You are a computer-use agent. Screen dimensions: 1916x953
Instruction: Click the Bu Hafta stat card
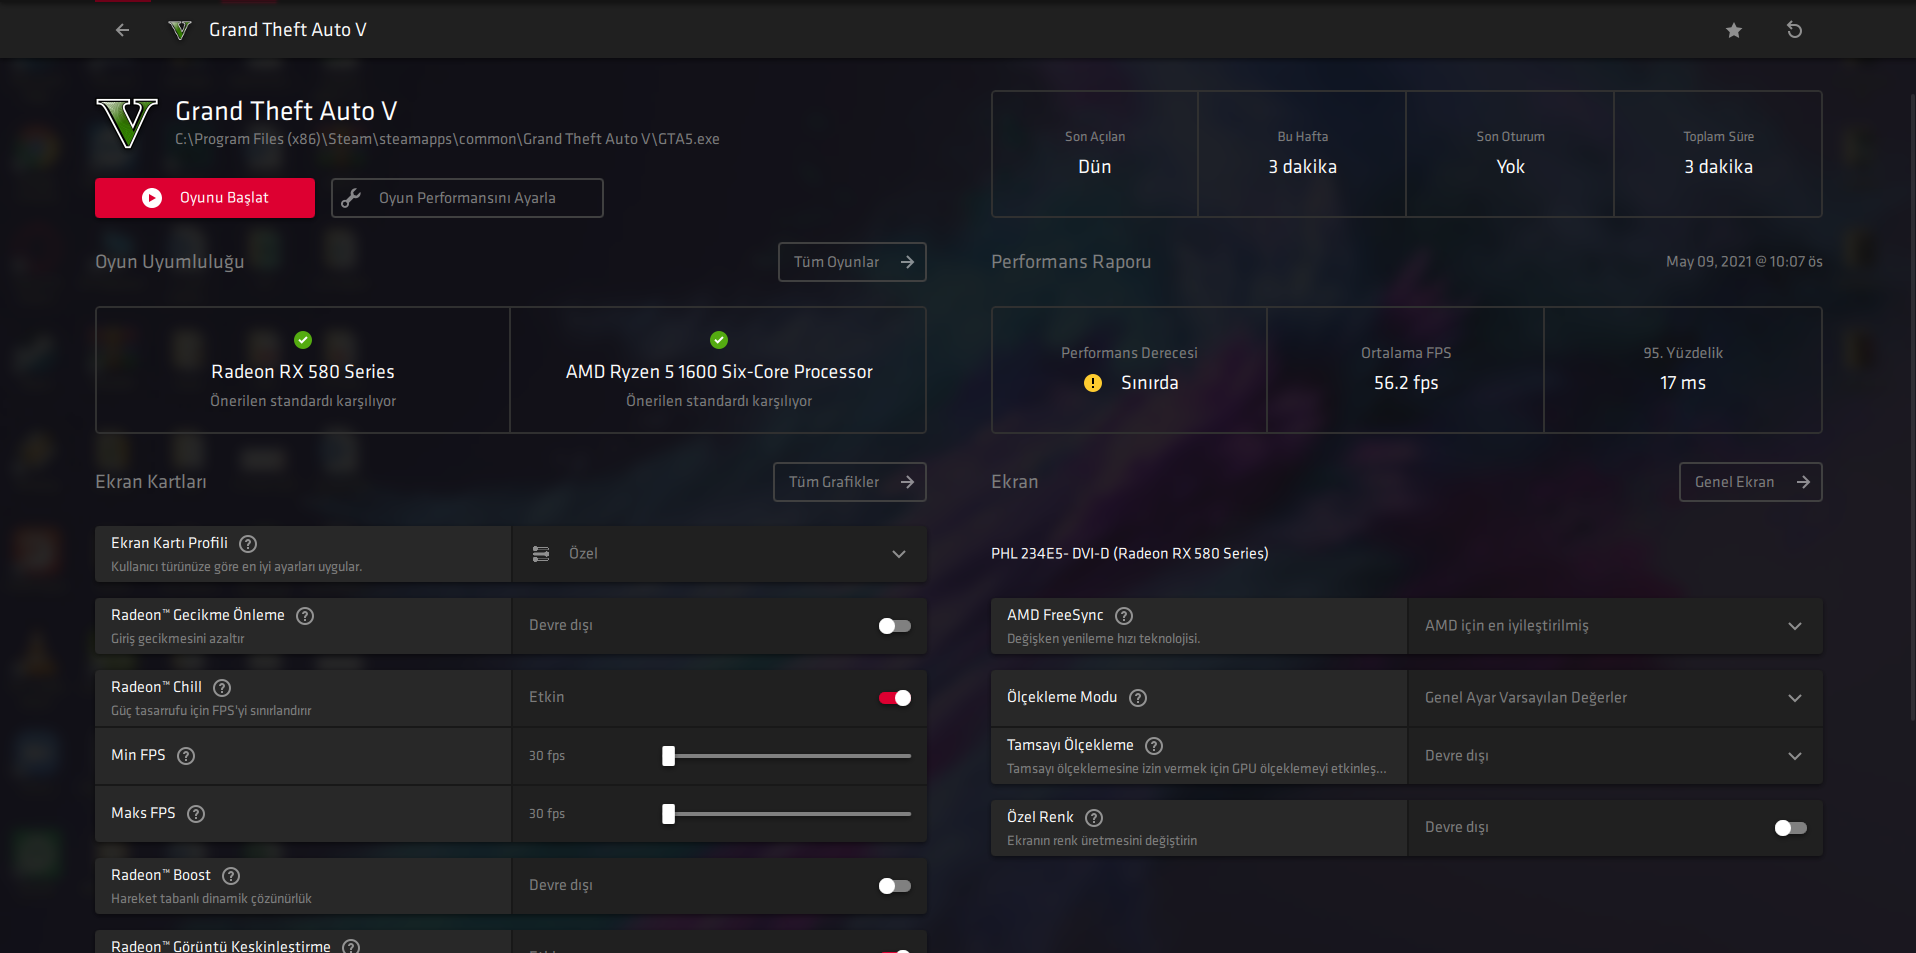(1302, 154)
